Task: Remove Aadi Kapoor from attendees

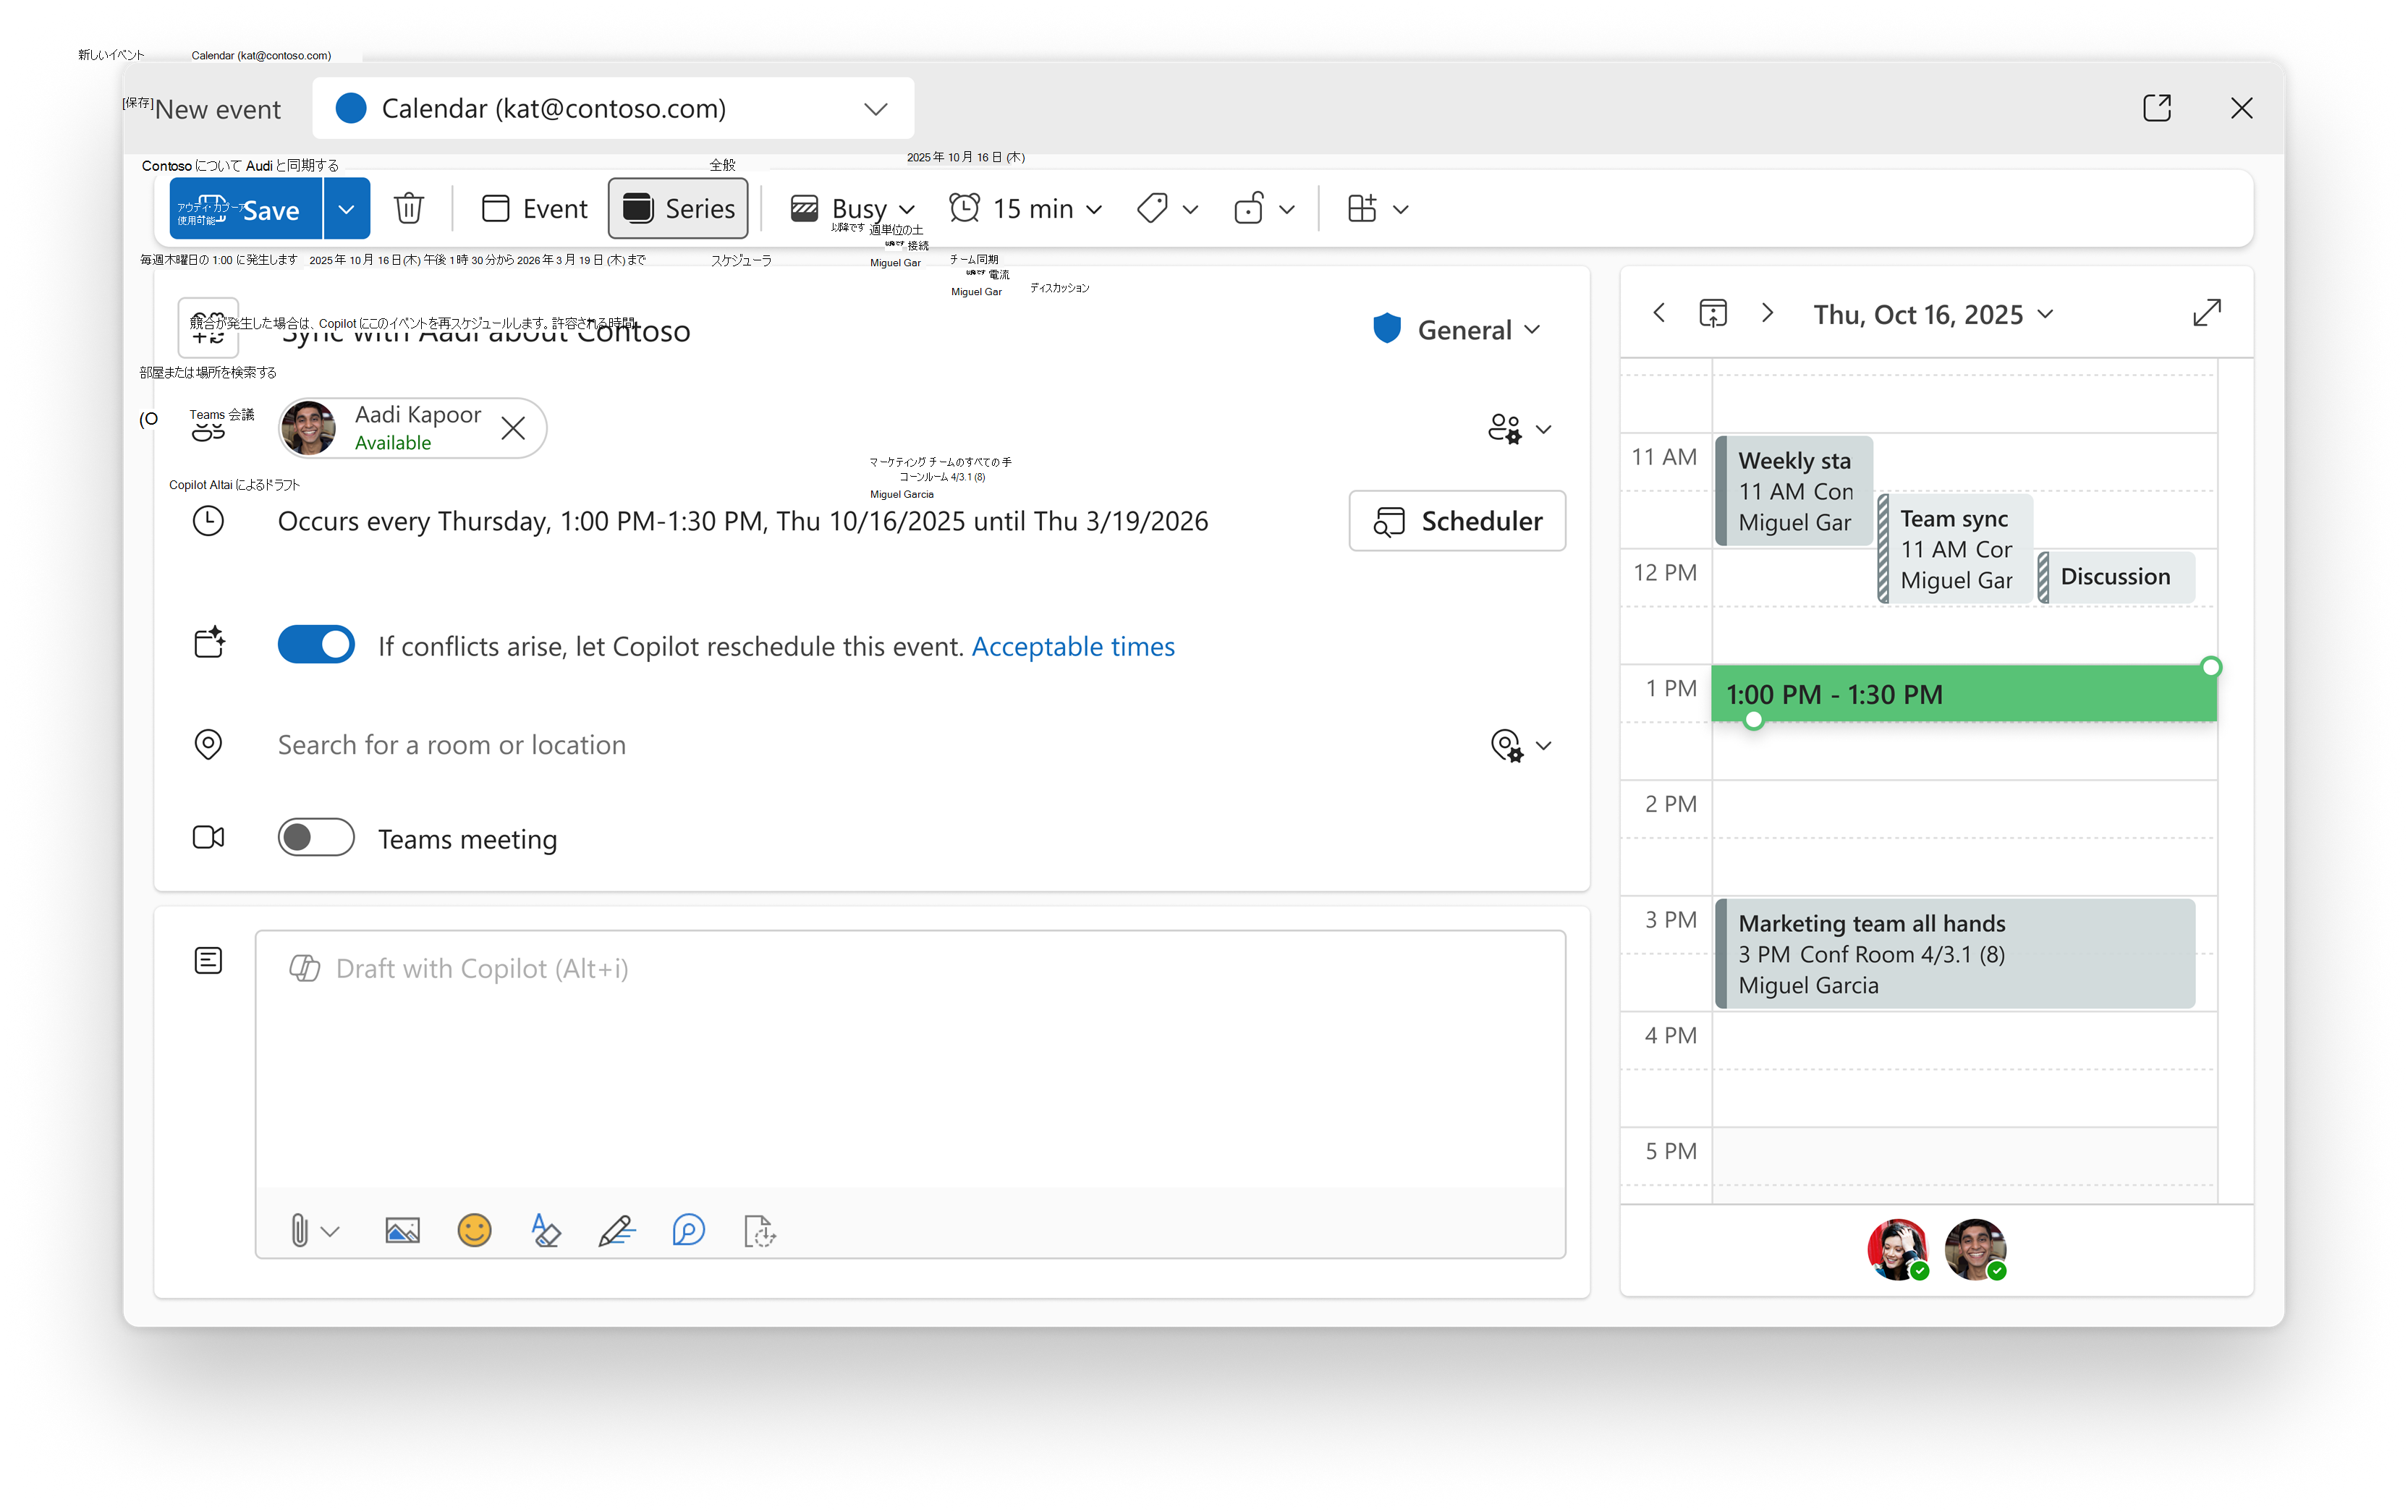Action: point(513,428)
